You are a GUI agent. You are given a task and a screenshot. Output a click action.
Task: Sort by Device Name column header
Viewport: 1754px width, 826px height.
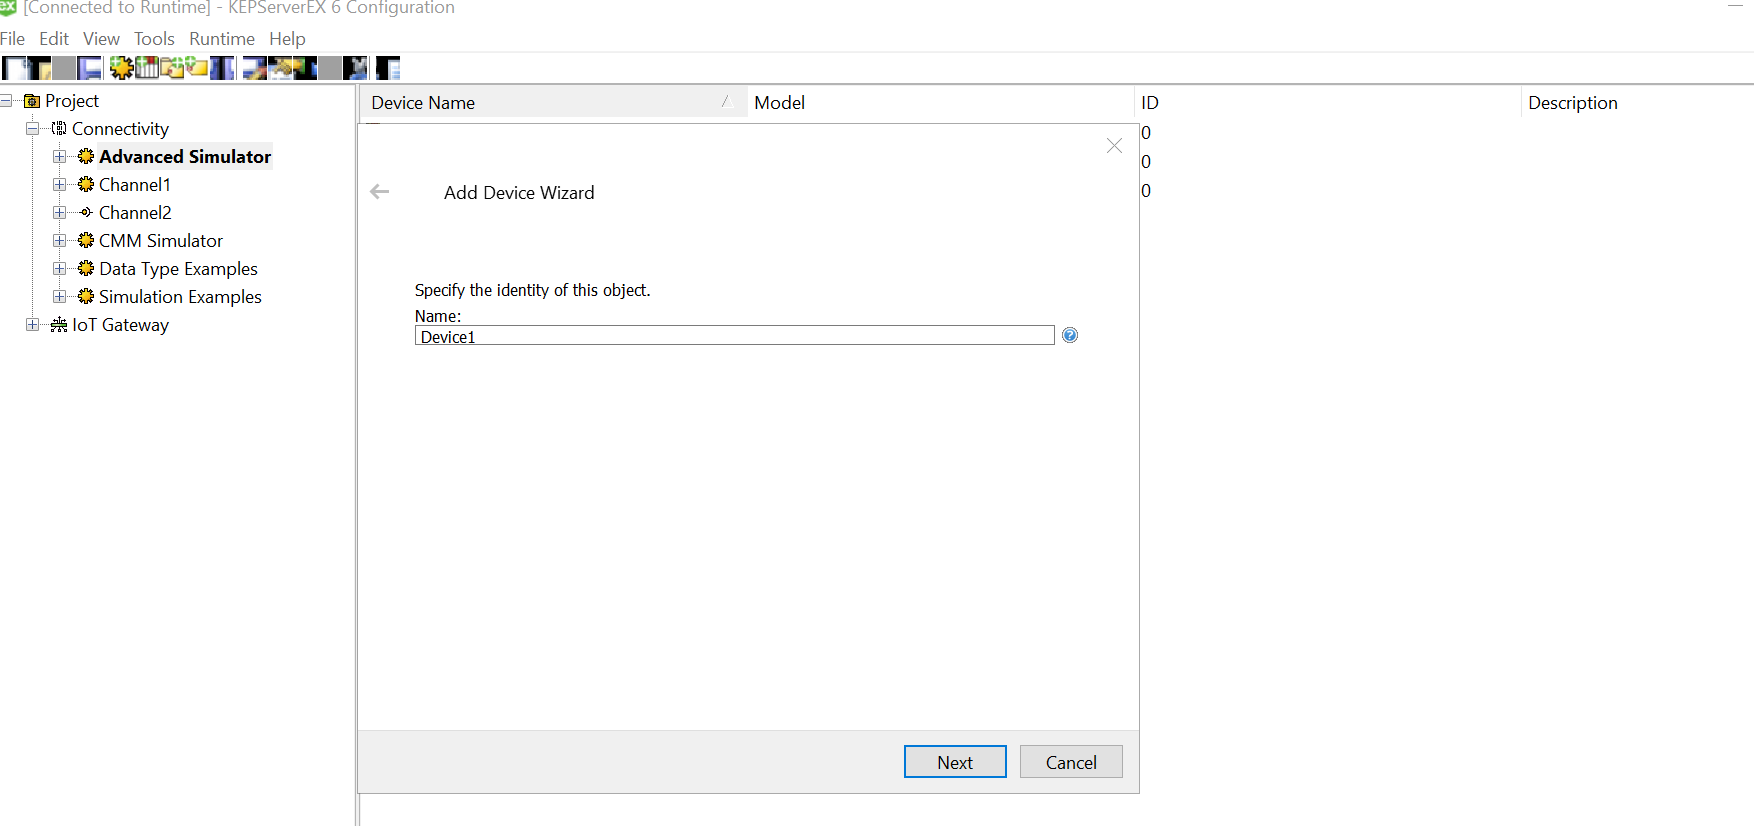(x=423, y=103)
